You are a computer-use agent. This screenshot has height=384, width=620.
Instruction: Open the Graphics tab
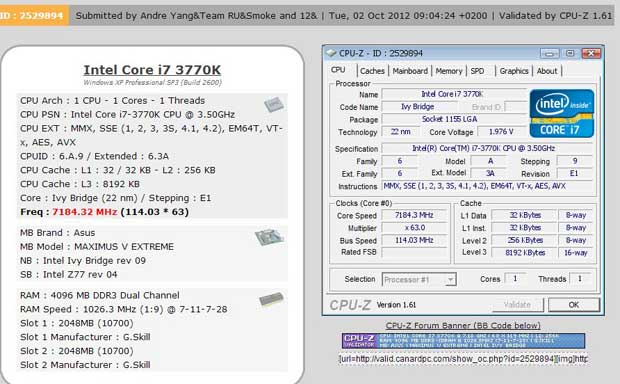click(514, 71)
